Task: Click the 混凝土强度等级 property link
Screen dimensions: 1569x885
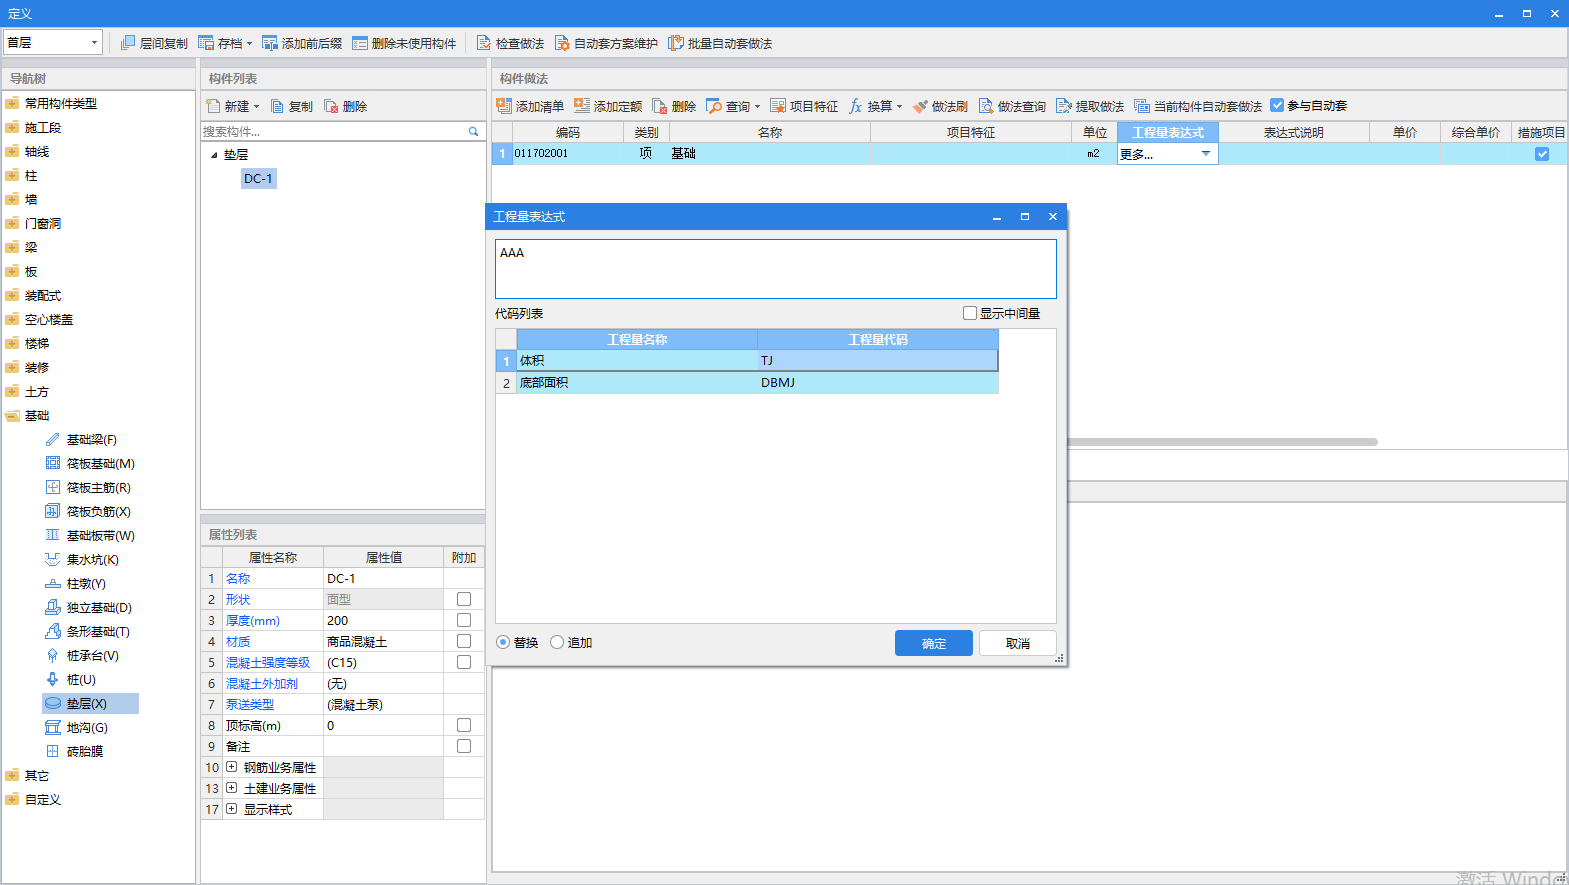Action: coord(268,662)
